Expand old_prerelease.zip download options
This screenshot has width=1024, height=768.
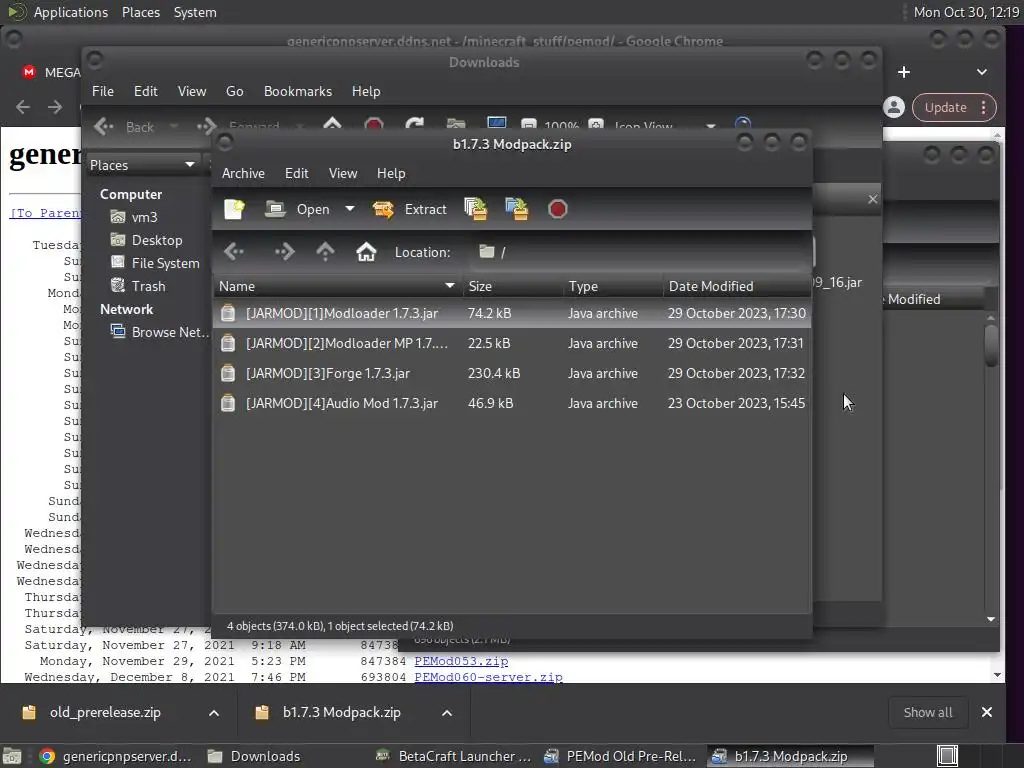coord(214,713)
